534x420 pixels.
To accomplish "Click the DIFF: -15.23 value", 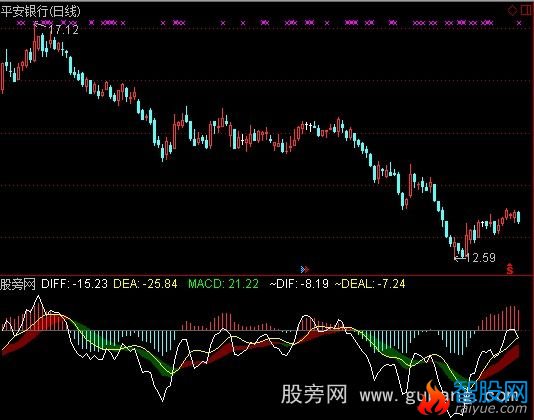I will pyautogui.click(x=74, y=283).
